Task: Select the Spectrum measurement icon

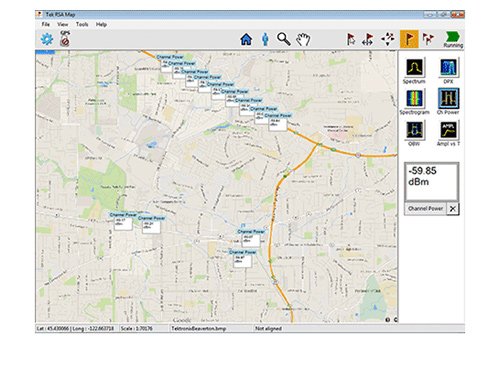Action: pos(414,71)
